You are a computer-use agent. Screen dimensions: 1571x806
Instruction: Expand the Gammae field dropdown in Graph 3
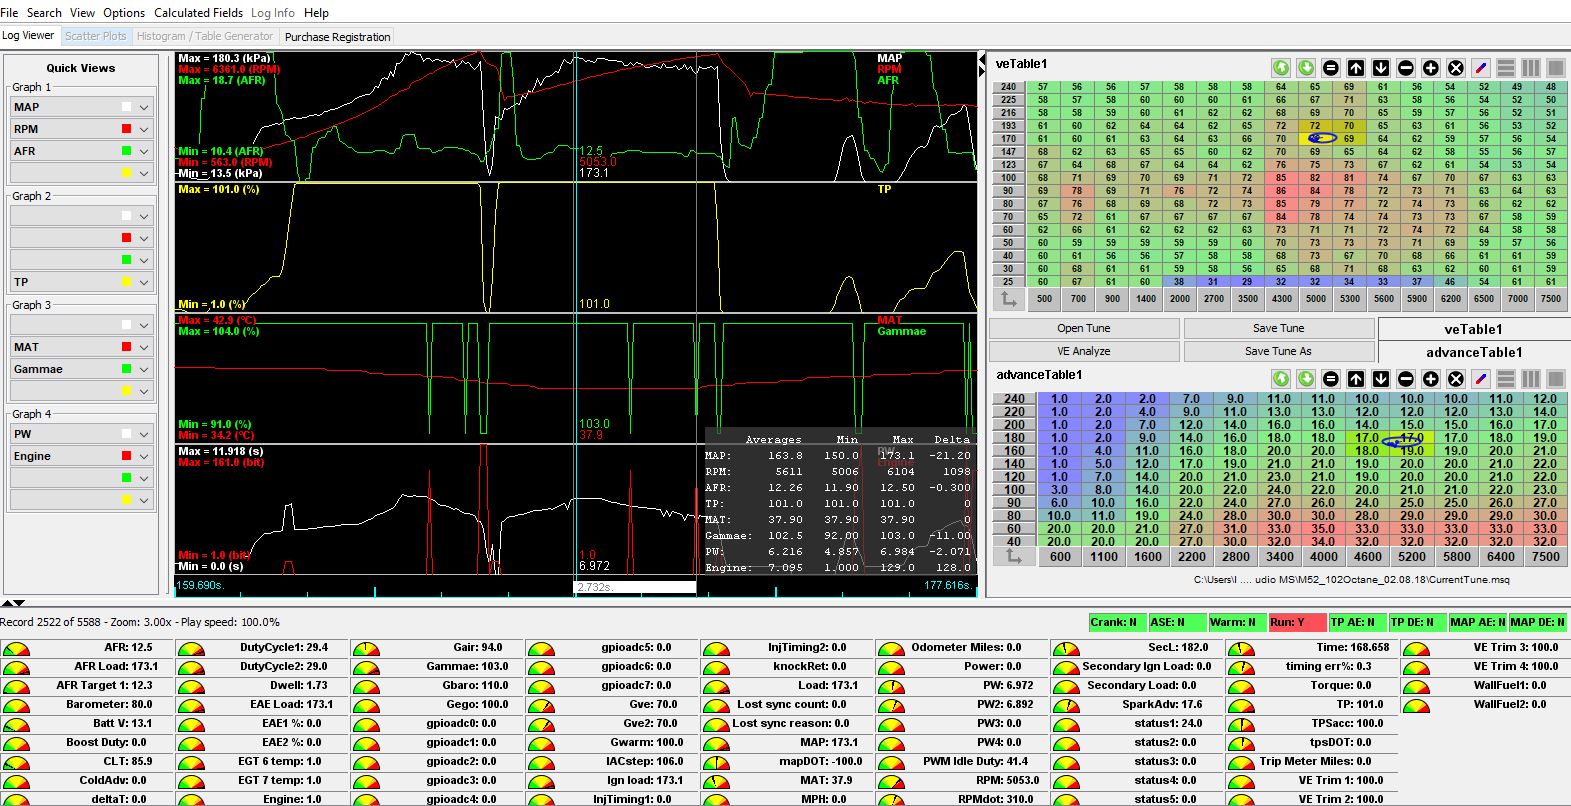(x=144, y=370)
